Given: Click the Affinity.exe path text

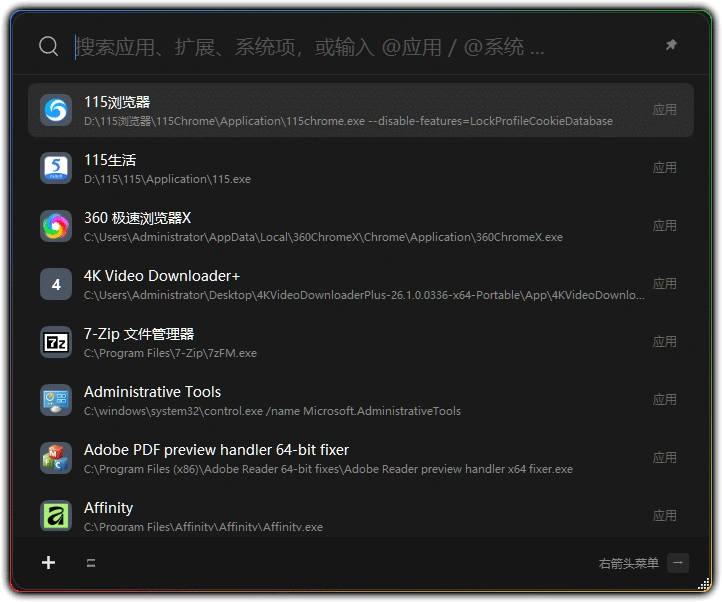Looking at the screenshot, I should [203, 527].
